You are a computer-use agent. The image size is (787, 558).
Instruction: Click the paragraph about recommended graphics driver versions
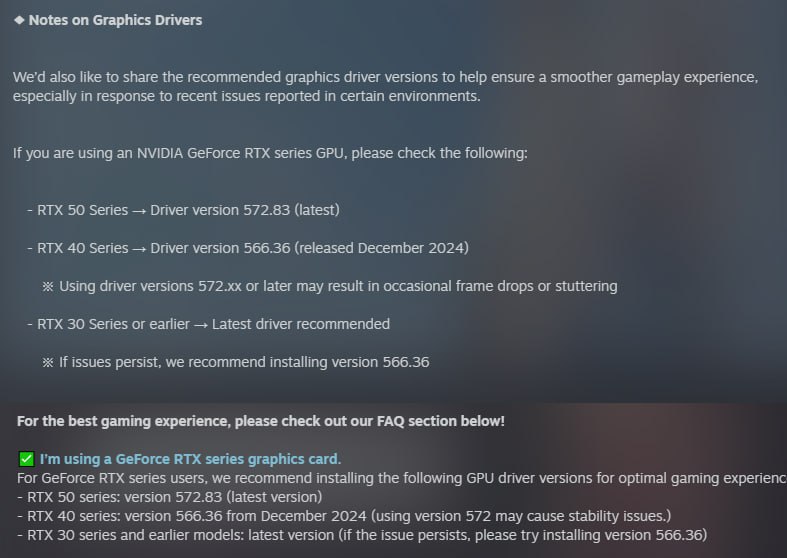tap(385, 86)
